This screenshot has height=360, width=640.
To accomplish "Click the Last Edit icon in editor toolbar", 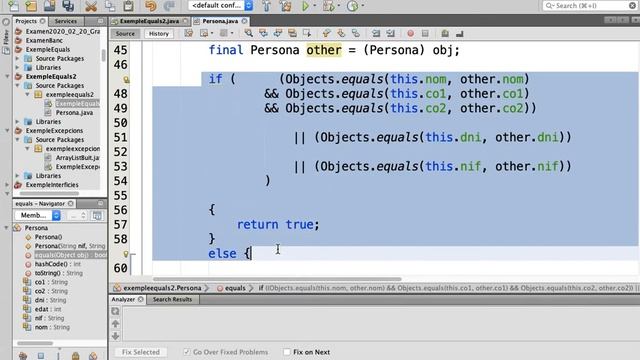I will pos(189,33).
